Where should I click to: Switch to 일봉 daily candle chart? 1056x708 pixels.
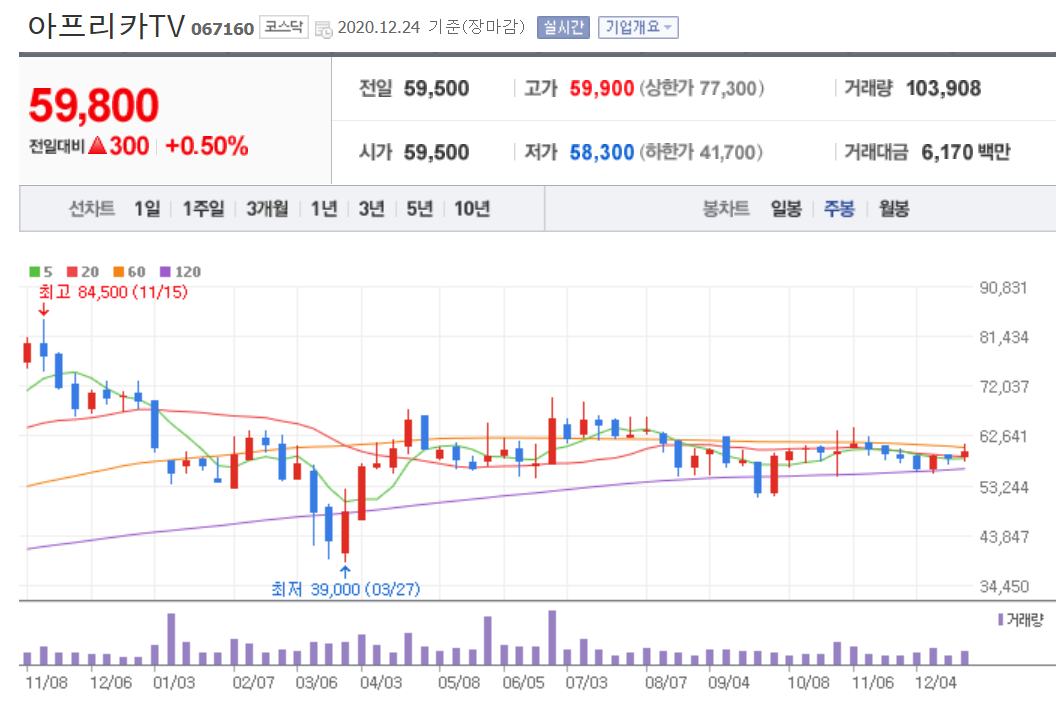pyautogui.click(x=786, y=209)
